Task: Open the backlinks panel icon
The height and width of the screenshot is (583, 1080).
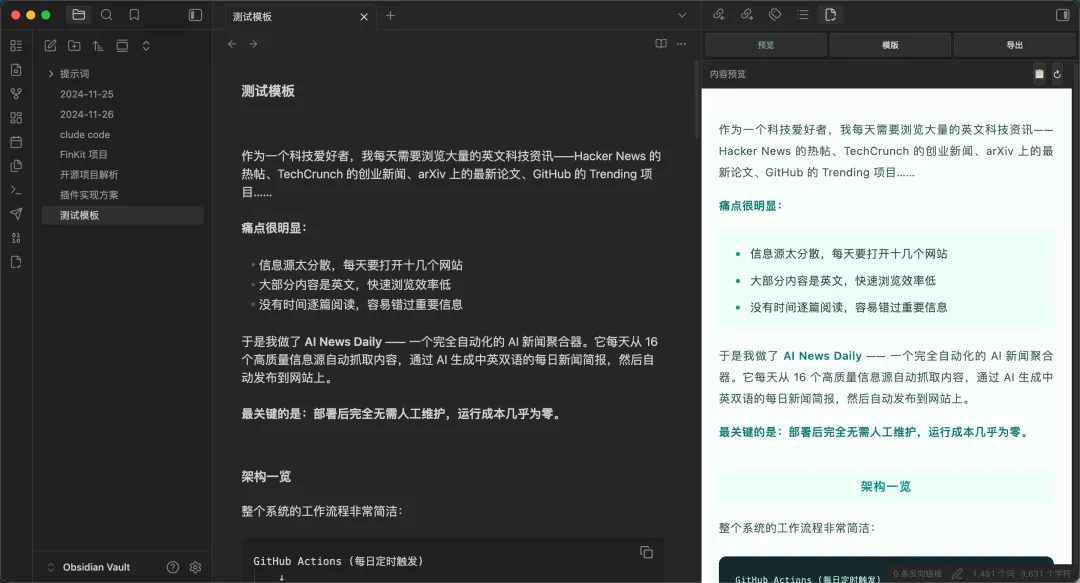Action: [x=719, y=14]
